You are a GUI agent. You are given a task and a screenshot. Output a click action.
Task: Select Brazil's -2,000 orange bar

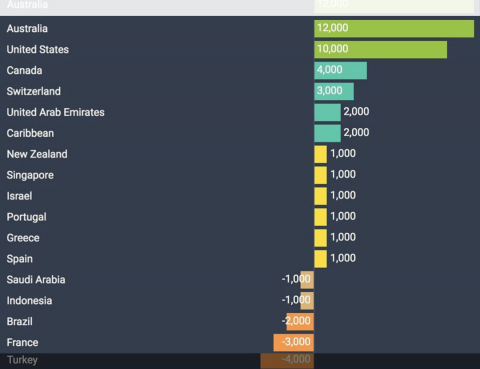pyautogui.click(x=300, y=322)
